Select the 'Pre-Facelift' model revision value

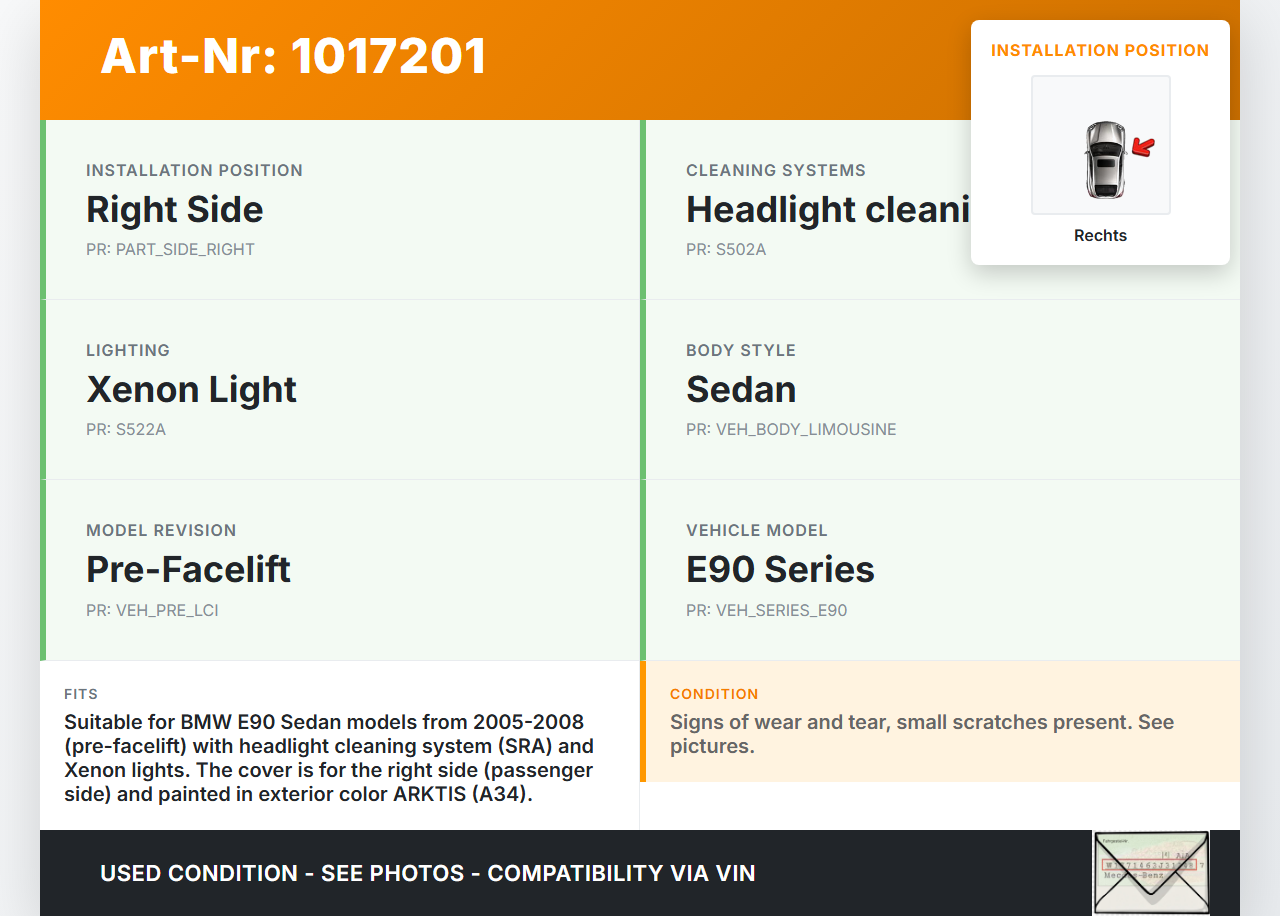click(x=188, y=570)
